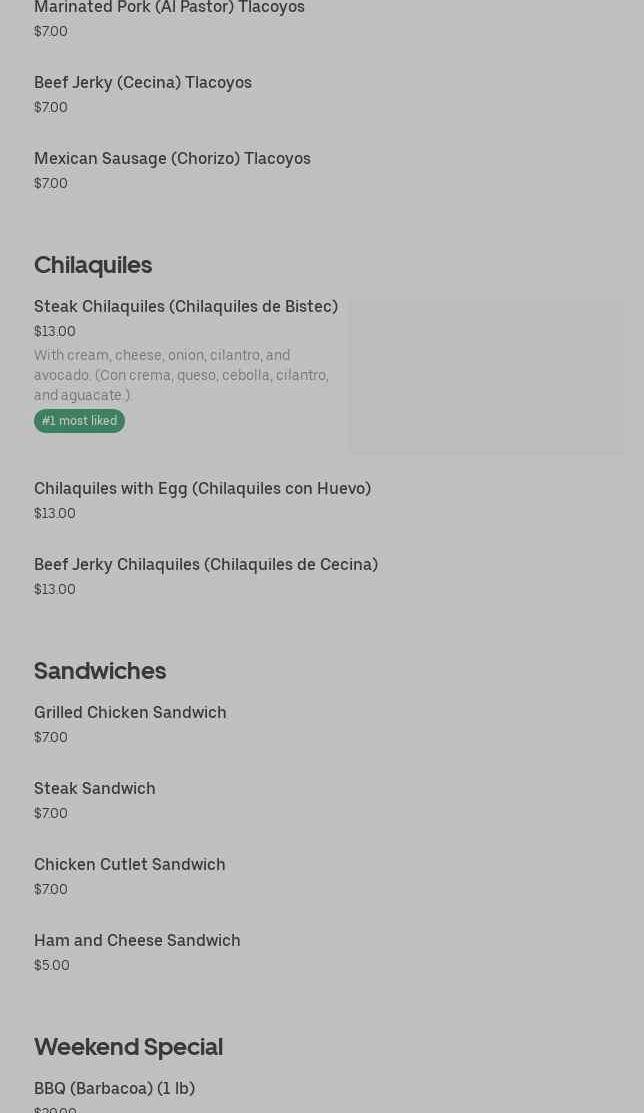Click the Steak Chilaquiles description text
Viewport: 644px width, 1113px height.
click(x=181, y=375)
